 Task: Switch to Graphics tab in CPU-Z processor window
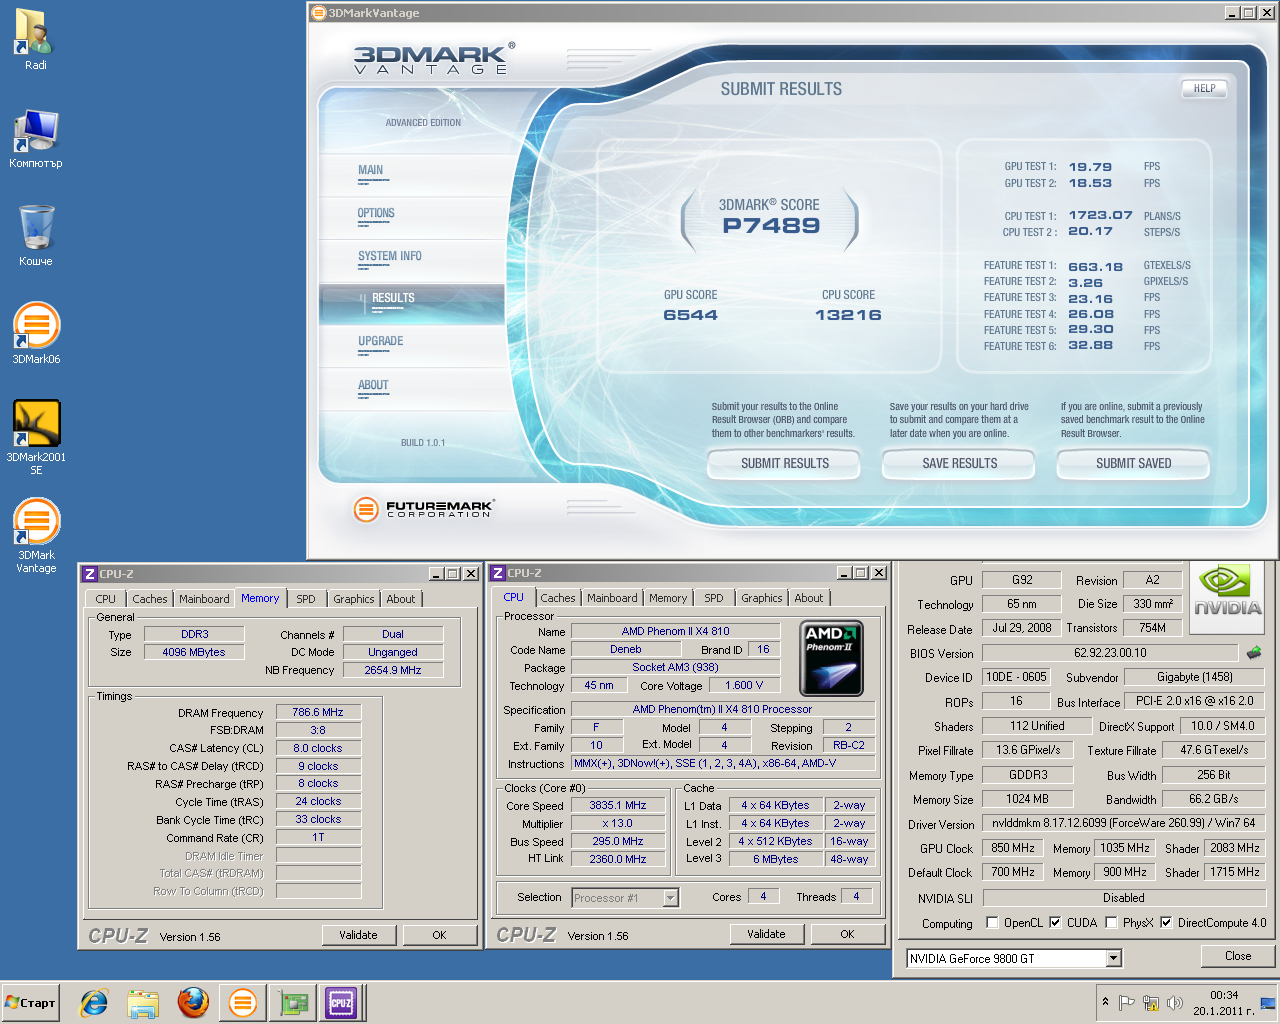(x=762, y=598)
